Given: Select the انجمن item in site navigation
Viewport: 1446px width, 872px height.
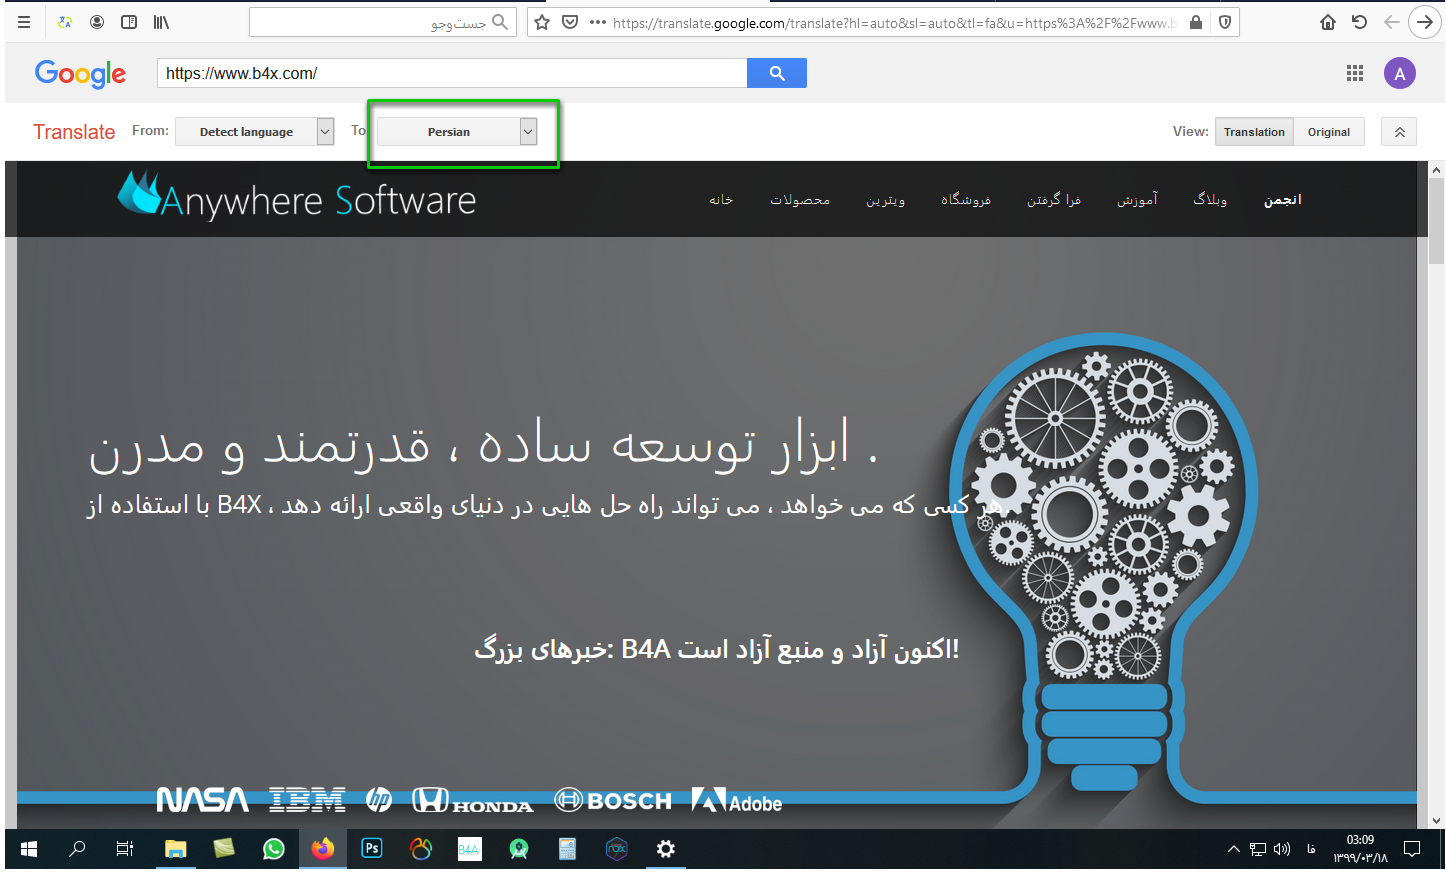Looking at the screenshot, I should tap(1282, 199).
